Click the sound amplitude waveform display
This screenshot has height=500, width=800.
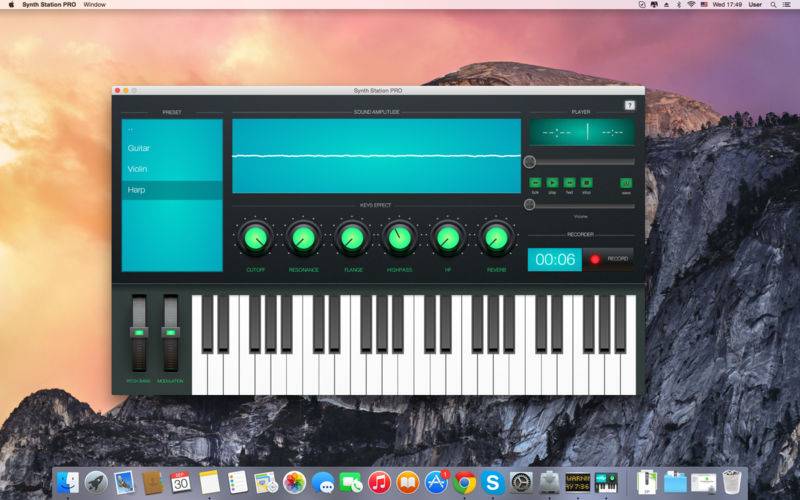(377, 156)
